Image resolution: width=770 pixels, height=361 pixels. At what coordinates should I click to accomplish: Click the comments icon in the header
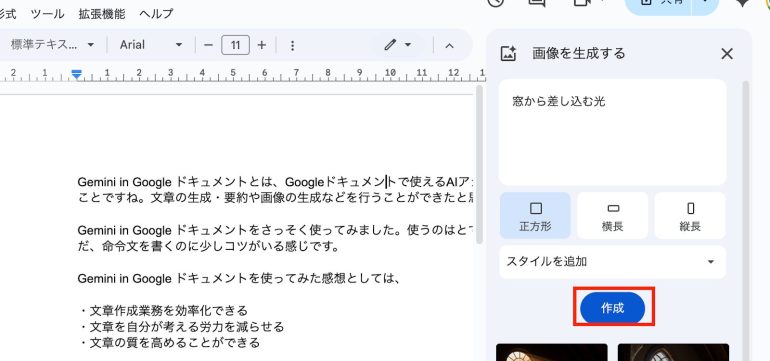537,3
